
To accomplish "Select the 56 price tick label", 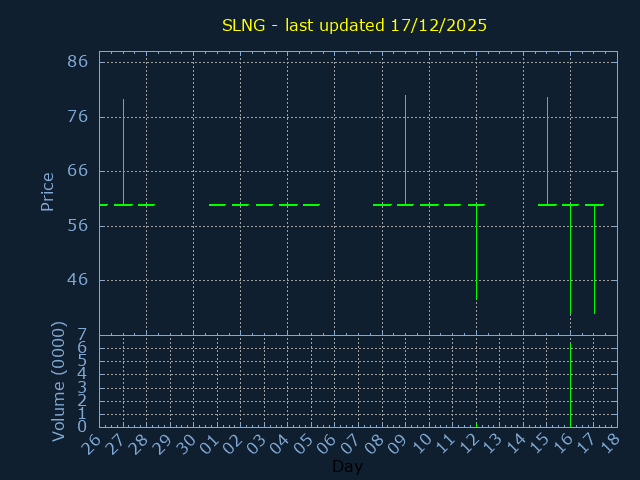I will click(x=77, y=226).
